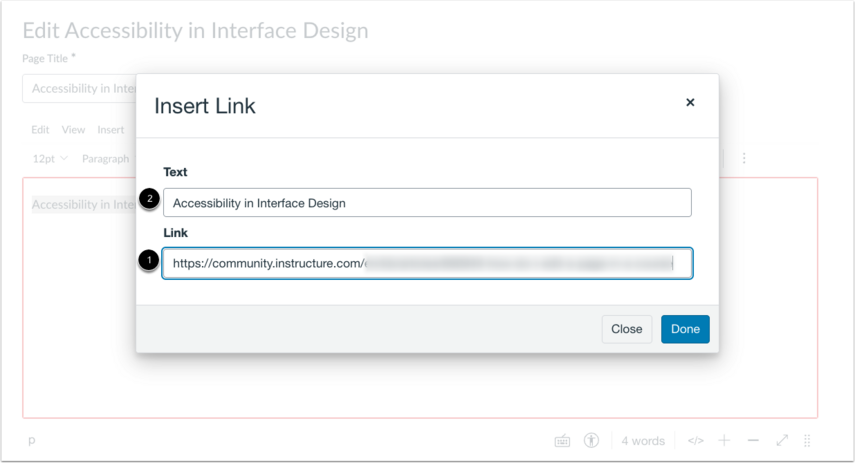
Task: Open the more toolbar options menu
Action: pos(744,159)
